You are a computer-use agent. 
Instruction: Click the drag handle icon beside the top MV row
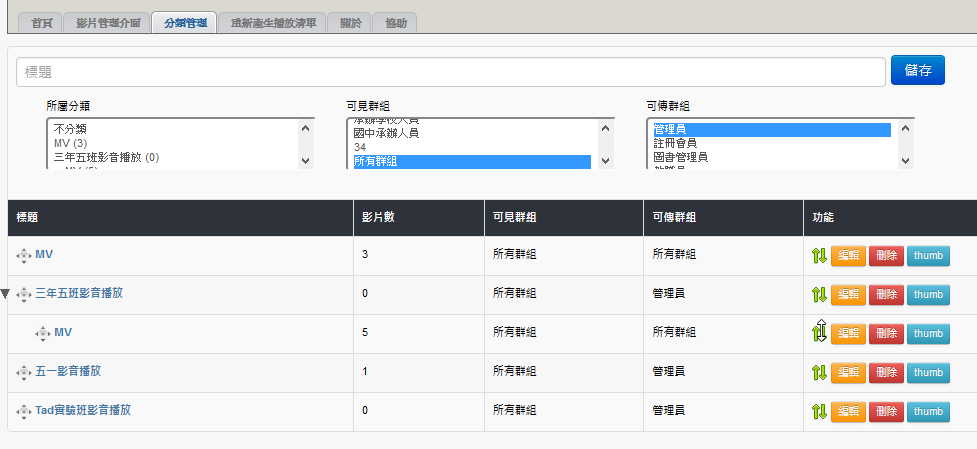coord(24,256)
